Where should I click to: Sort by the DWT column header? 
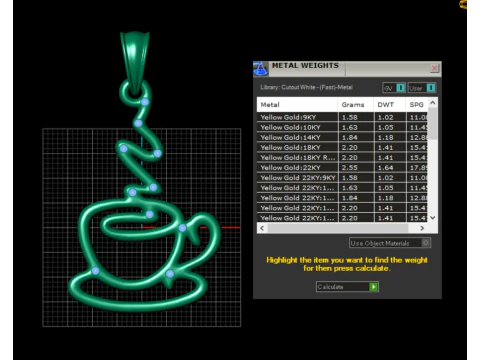[389, 105]
